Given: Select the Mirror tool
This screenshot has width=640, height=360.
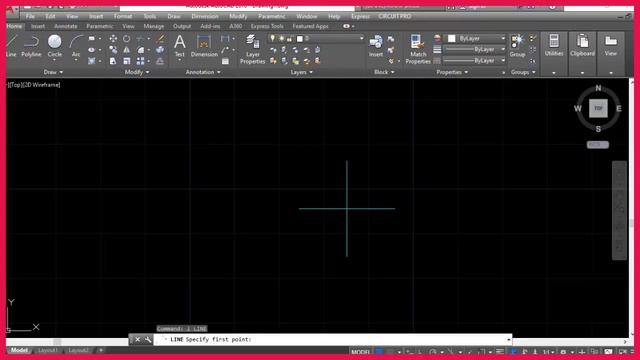Looking at the screenshot, I should (x=127, y=50).
